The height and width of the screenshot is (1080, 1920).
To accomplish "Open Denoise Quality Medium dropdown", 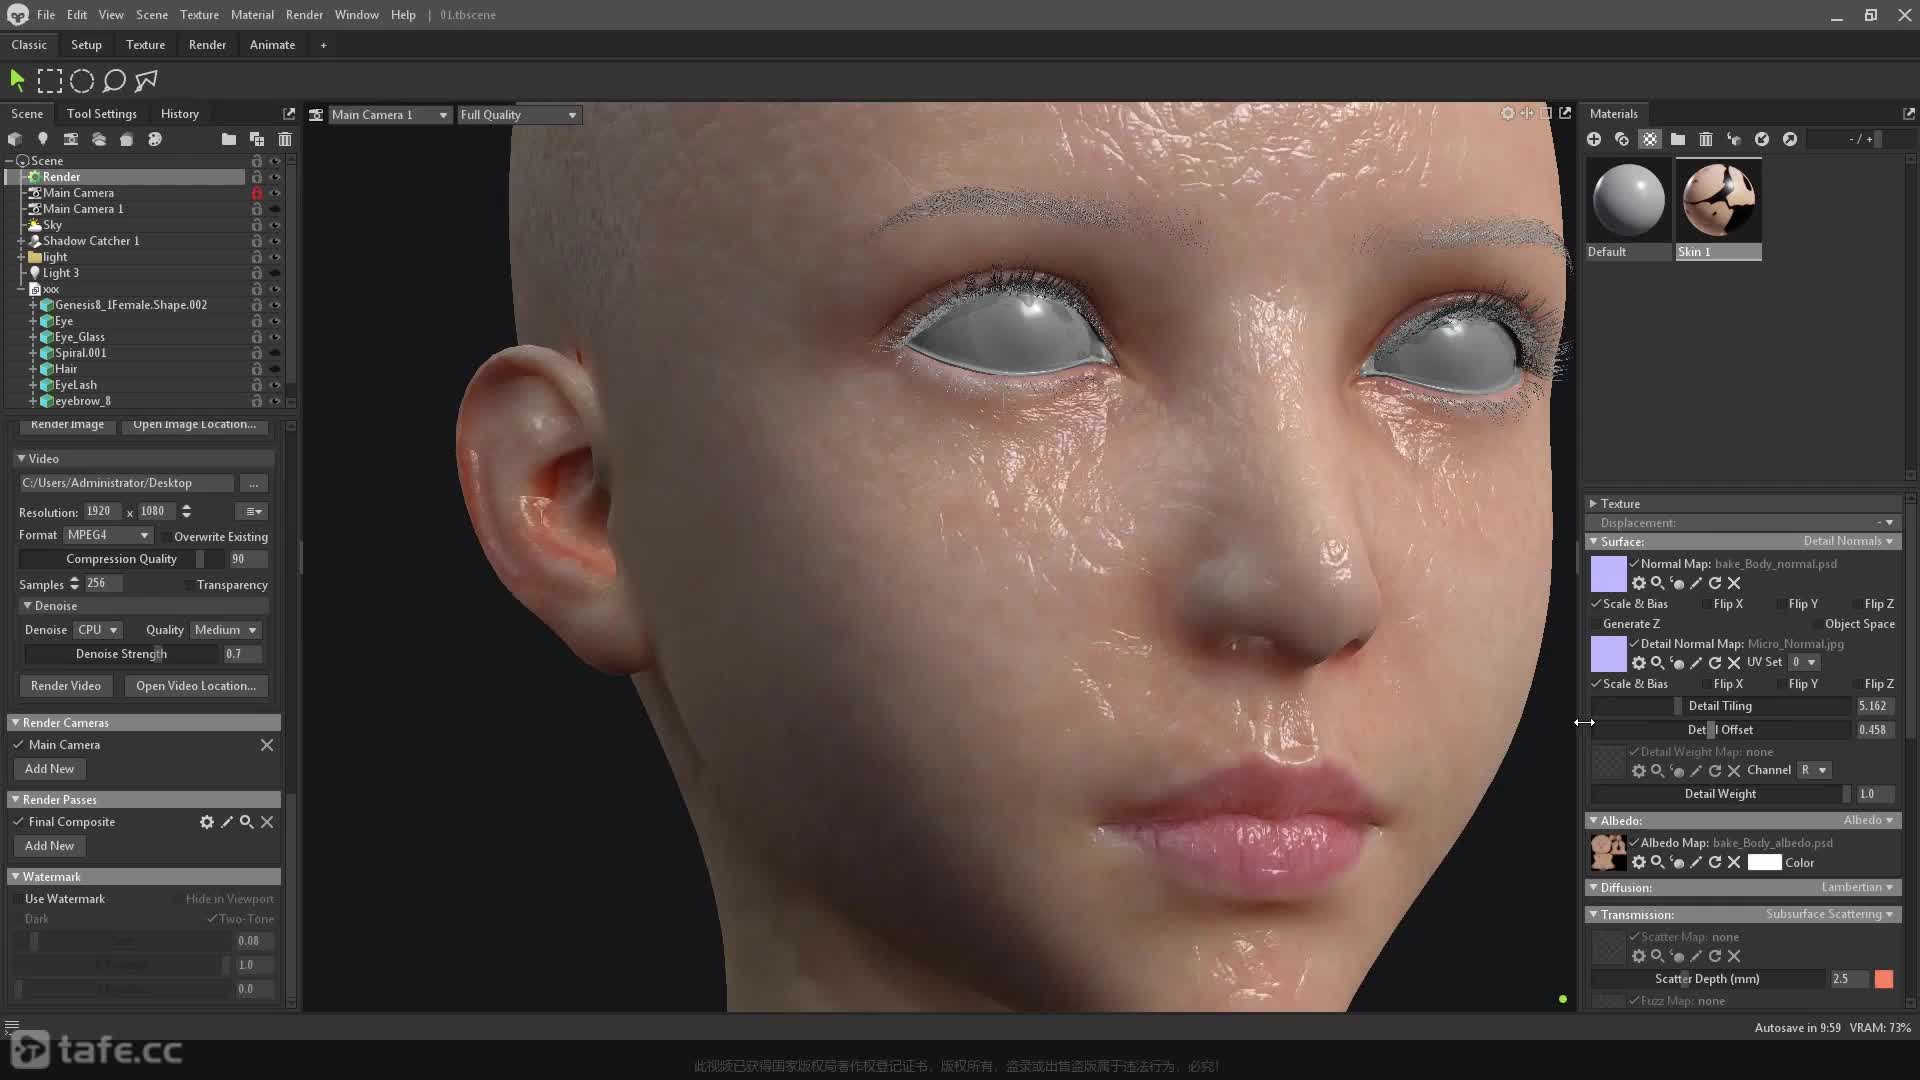I will (226, 630).
